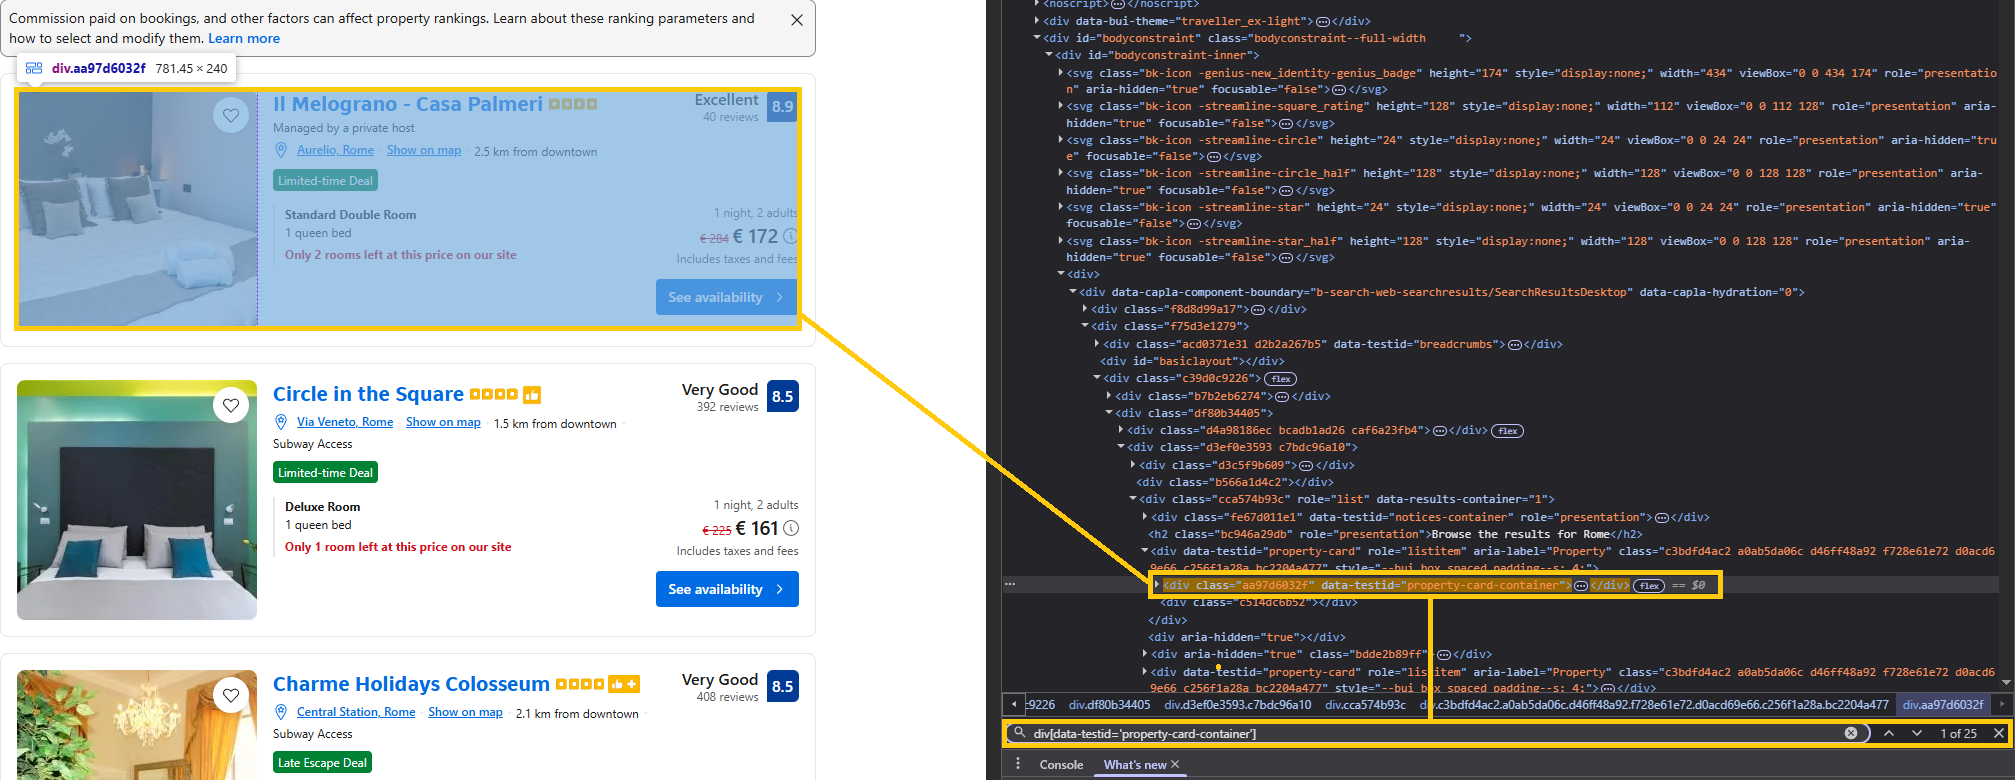Collapse the cca574b93c list div node

tap(1133, 499)
